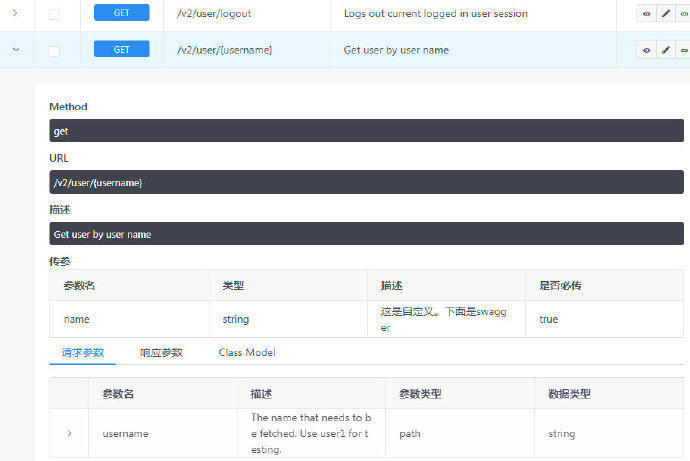Image resolution: width=690 pixels, height=461 pixels.
Task: Click GET badge of {username} endpoint
Action: [x=121, y=49]
